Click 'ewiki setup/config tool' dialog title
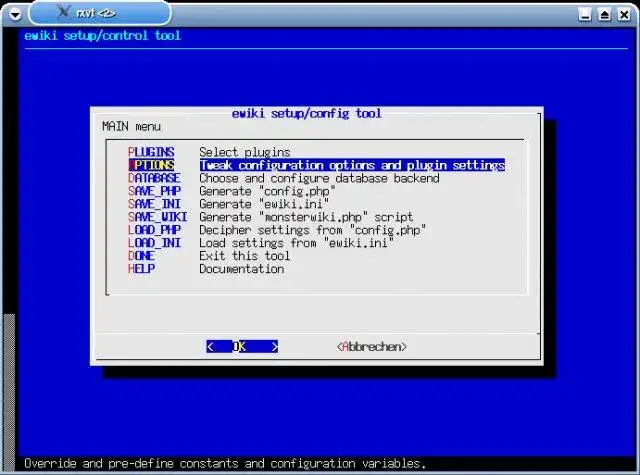 307,113
